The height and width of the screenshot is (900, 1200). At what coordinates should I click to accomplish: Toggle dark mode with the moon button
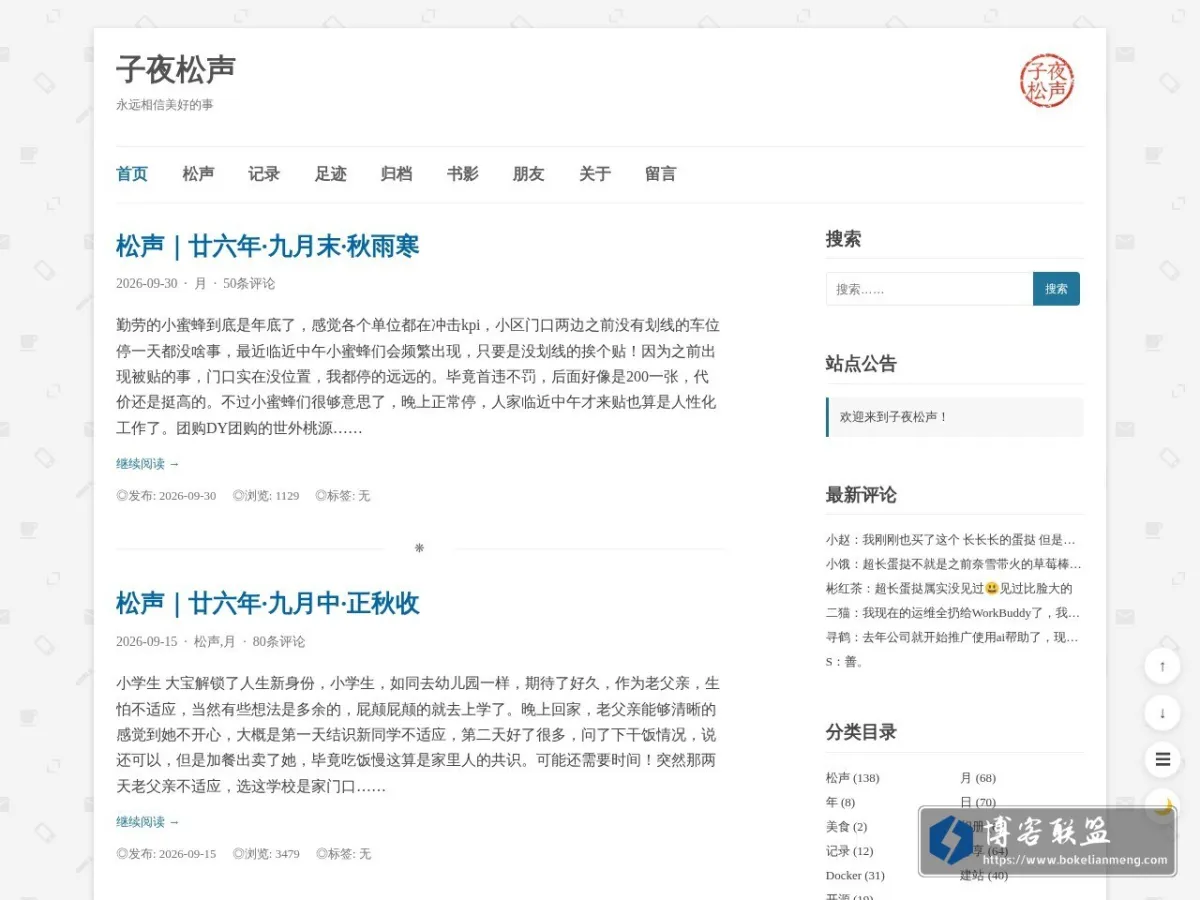(x=1162, y=806)
